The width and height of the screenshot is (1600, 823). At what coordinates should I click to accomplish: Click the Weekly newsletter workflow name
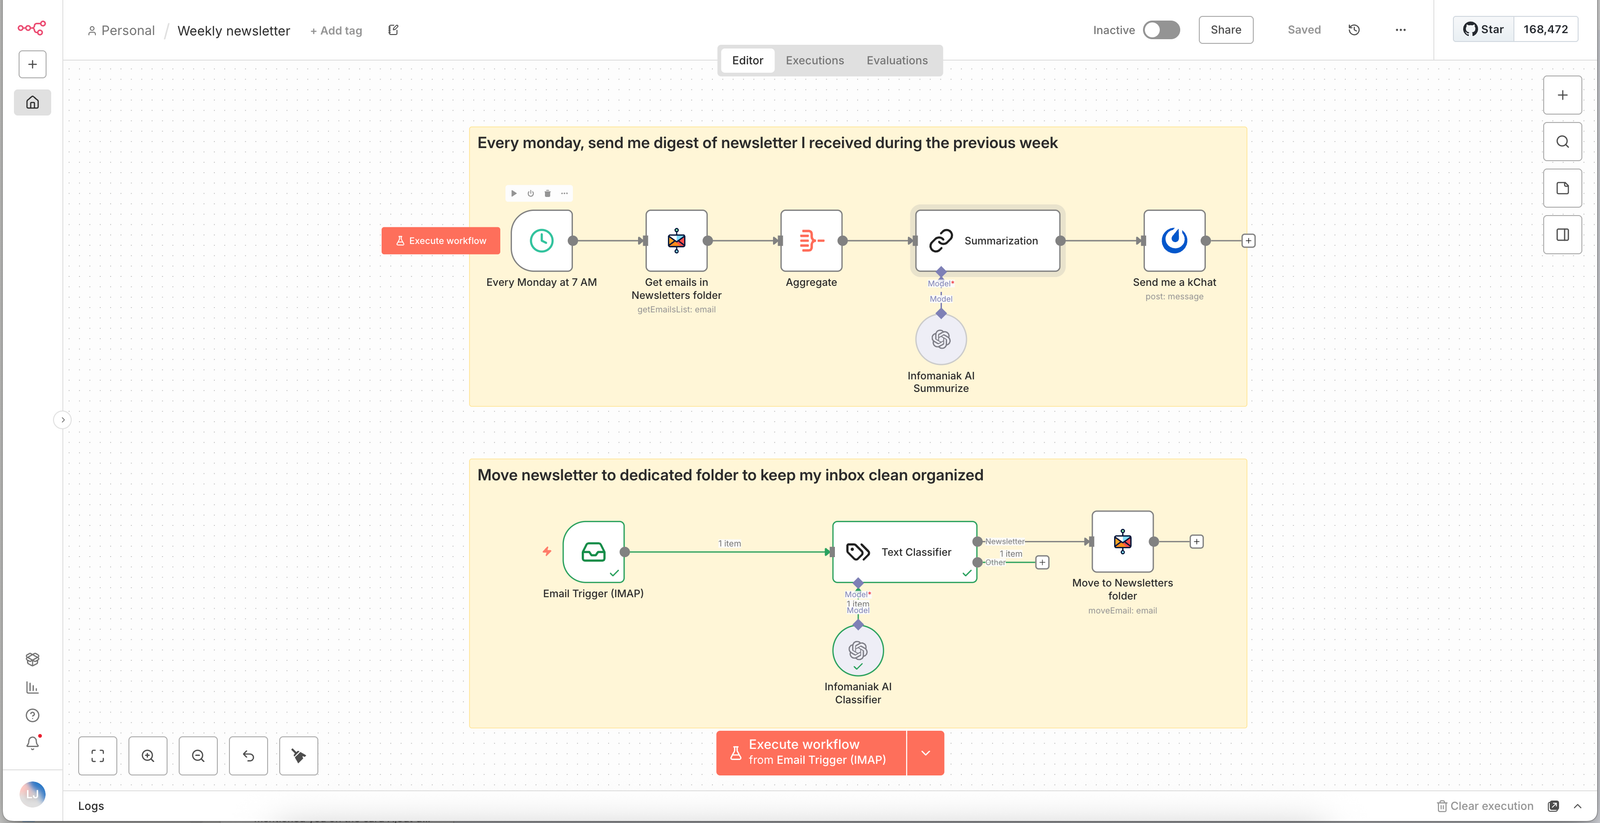click(x=233, y=31)
